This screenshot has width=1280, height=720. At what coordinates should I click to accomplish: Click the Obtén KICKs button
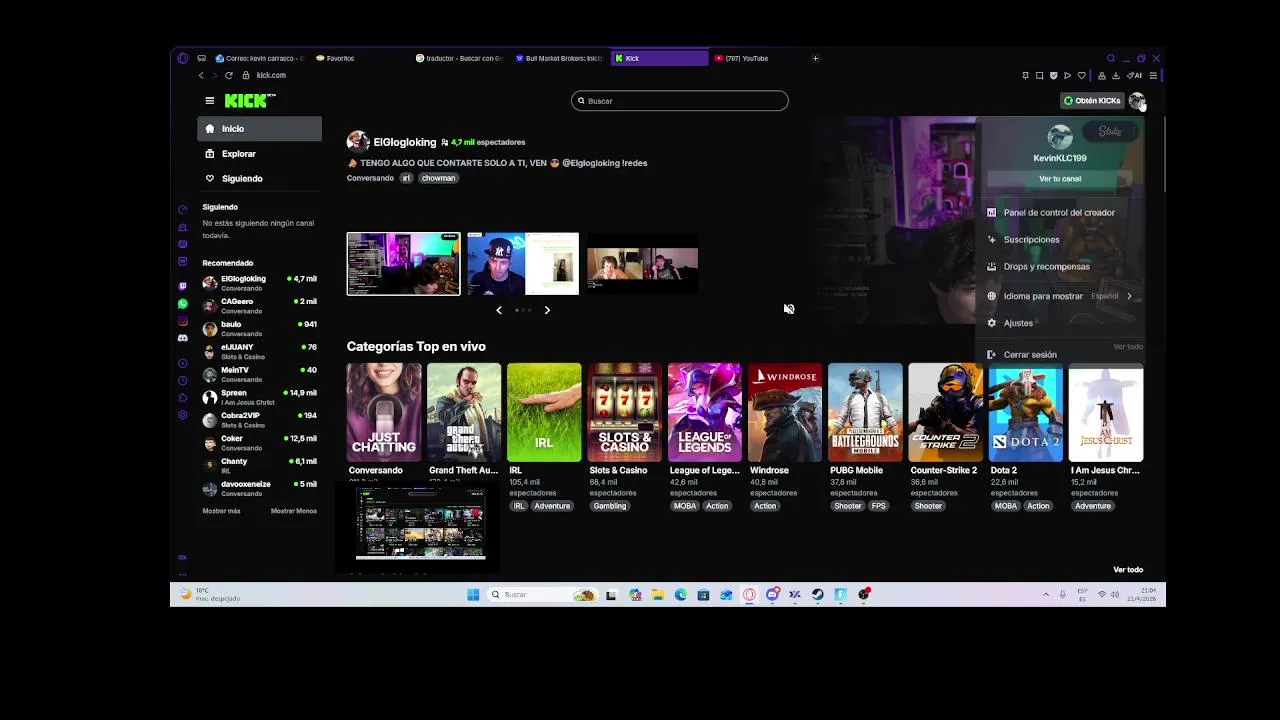click(1092, 101)
